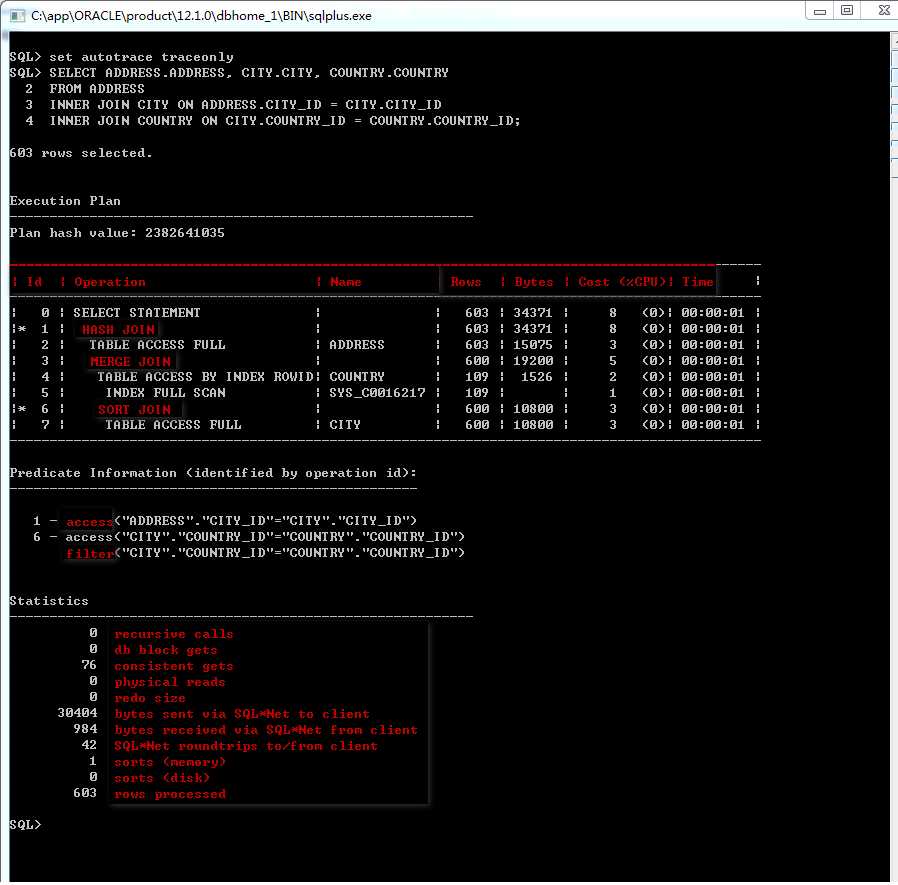The height and width of the screenshot is (885, 898).
Task: Minimize the sqlplus.exe window
Action: [x=820, y=11]
